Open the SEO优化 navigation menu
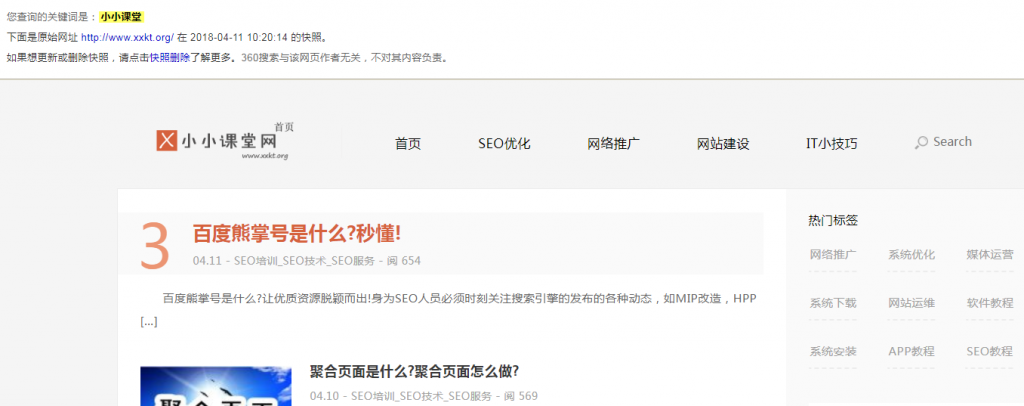 click(504, 144)
